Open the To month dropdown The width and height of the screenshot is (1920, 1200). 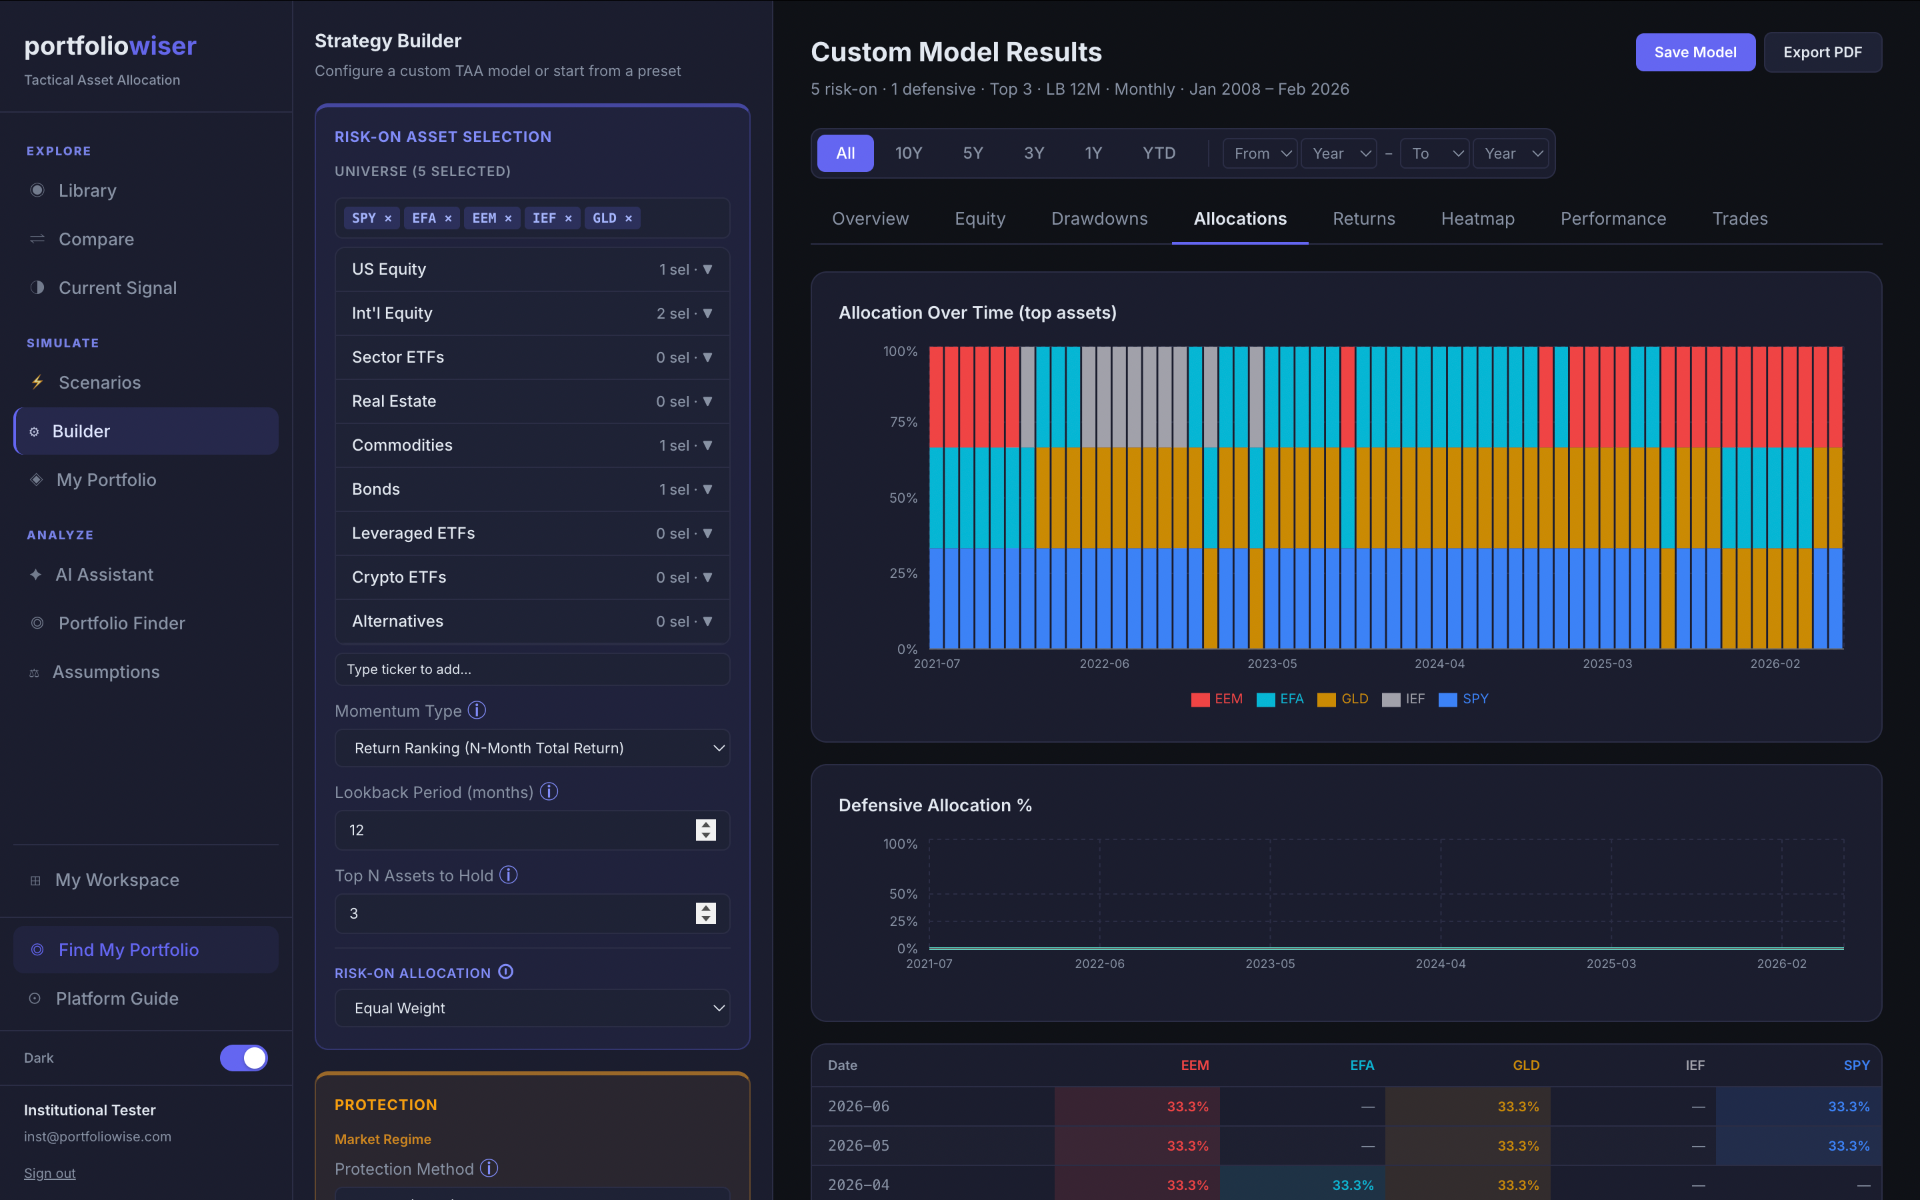(x=1435, y=153)
